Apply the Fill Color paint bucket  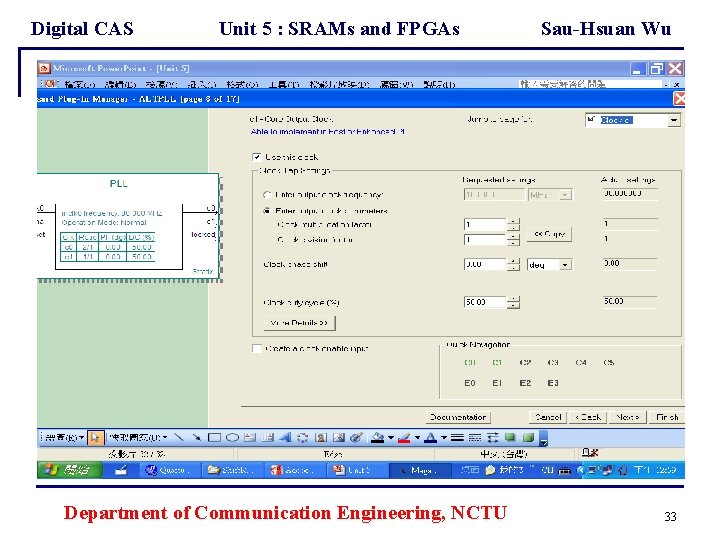378,438
